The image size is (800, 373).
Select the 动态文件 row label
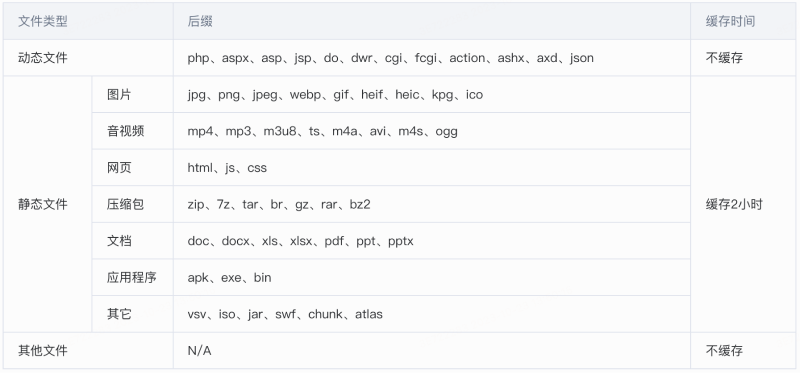tap(43, 58)
